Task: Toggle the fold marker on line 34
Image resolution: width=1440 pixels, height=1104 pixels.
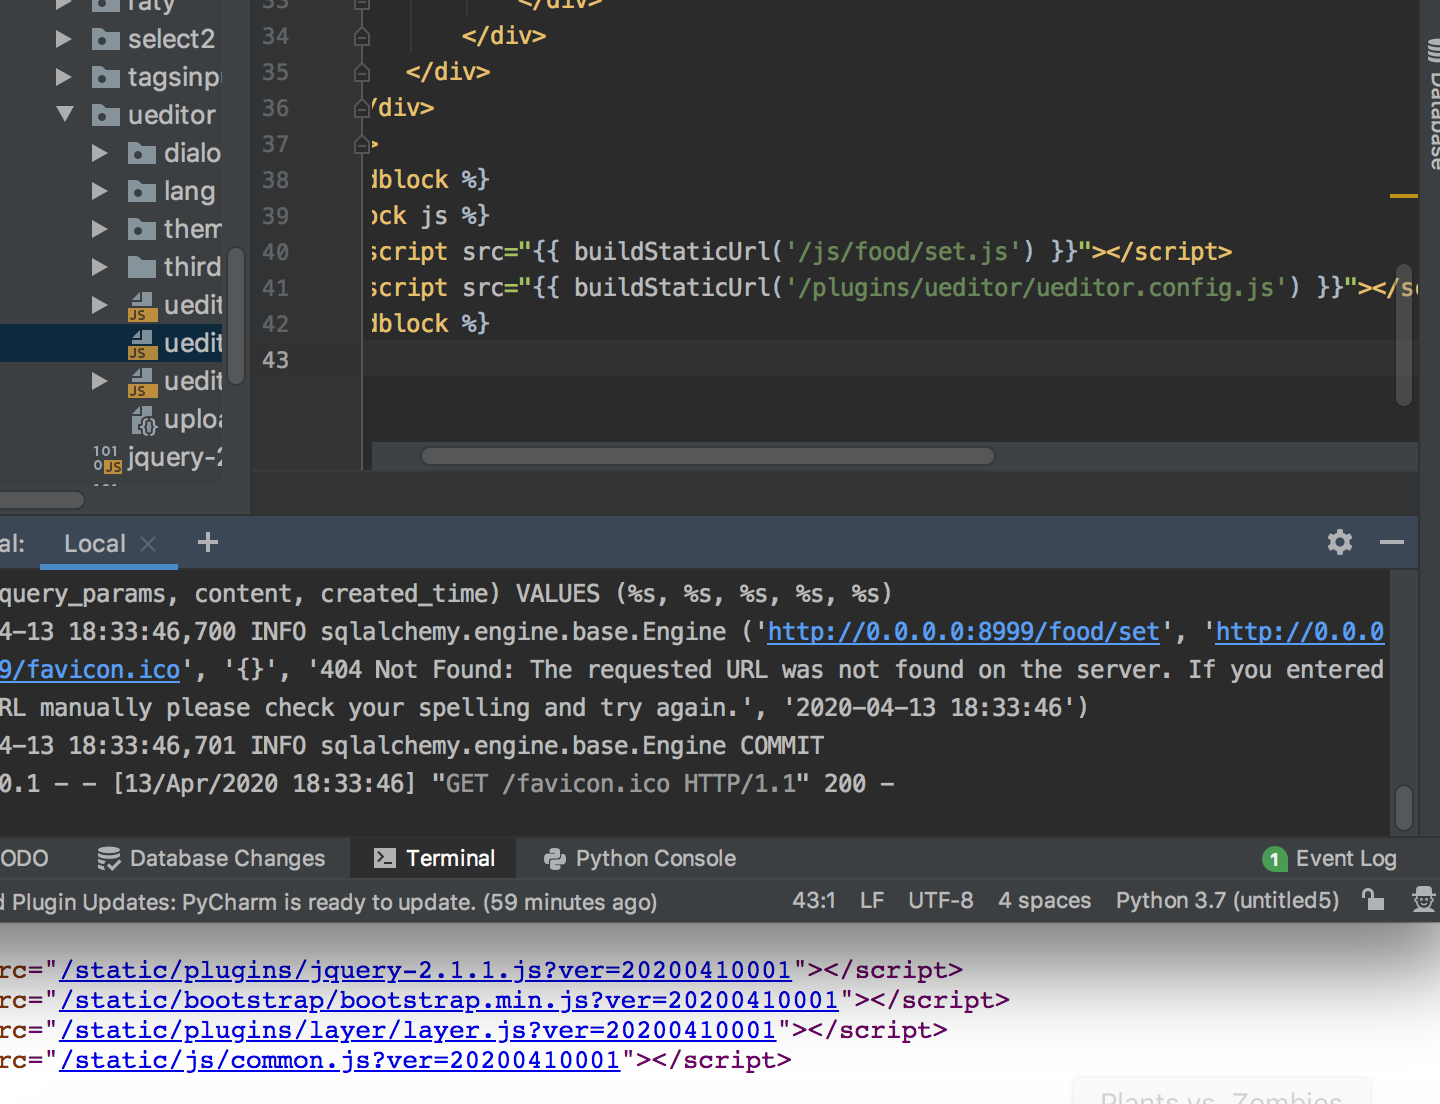Action: [362, 37]
